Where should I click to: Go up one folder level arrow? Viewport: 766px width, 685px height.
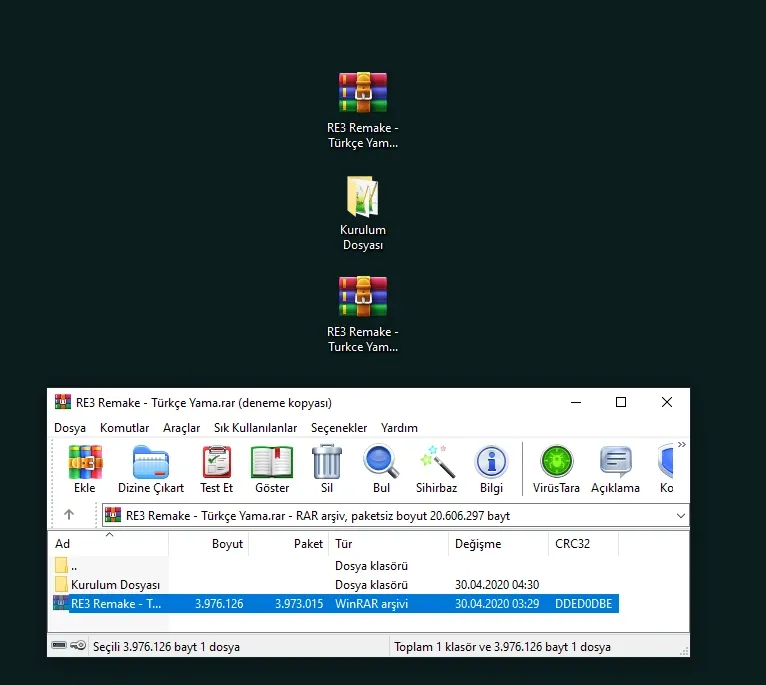[69, 515]
